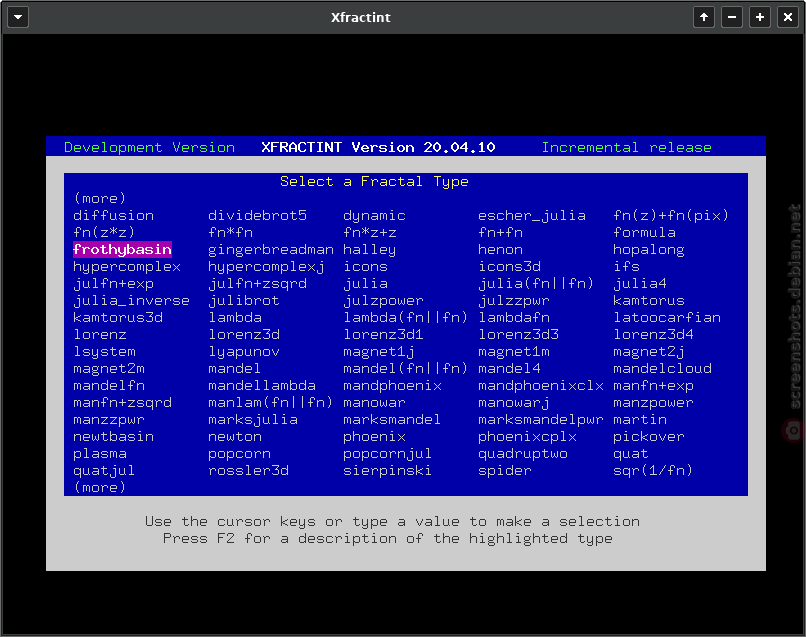Viewport: 806px width, 637px height.
Task: Pick newtbasin from the list
Action: pos(114,436)
